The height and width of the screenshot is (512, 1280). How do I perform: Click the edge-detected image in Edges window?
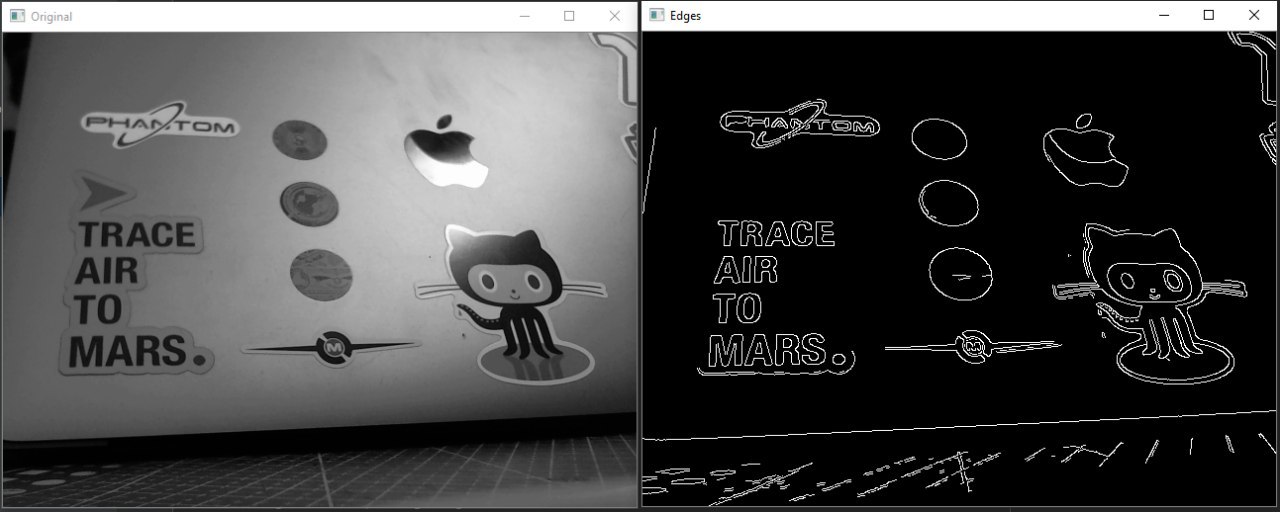tap(960, 269)
